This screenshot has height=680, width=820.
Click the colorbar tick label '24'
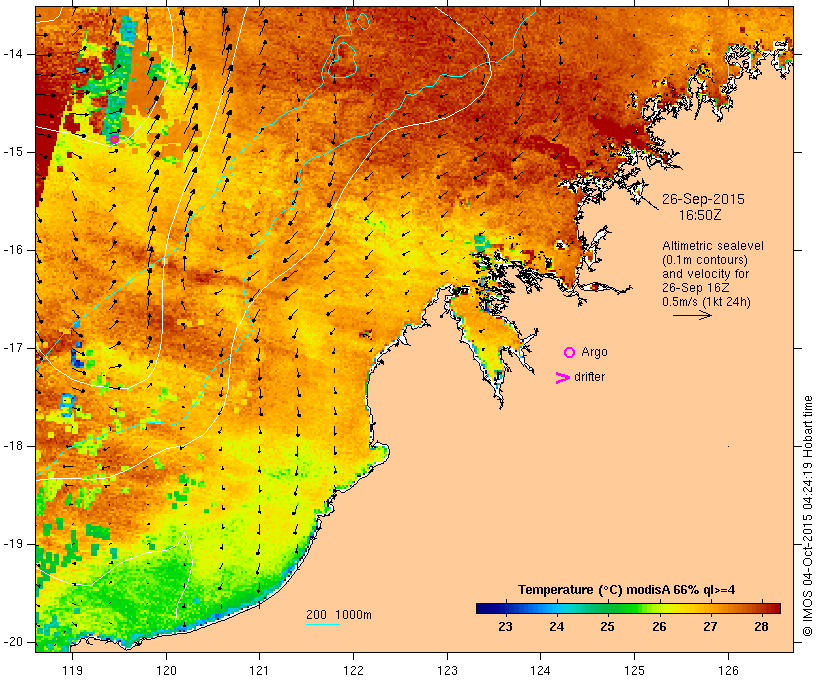(x=556, y=626)
